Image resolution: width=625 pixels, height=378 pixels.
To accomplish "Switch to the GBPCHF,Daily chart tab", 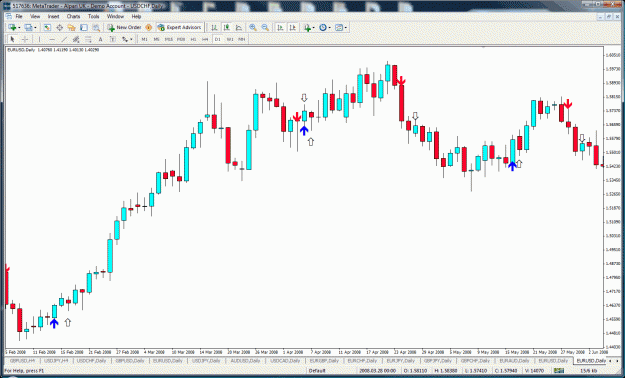I will tap(475, 360).
